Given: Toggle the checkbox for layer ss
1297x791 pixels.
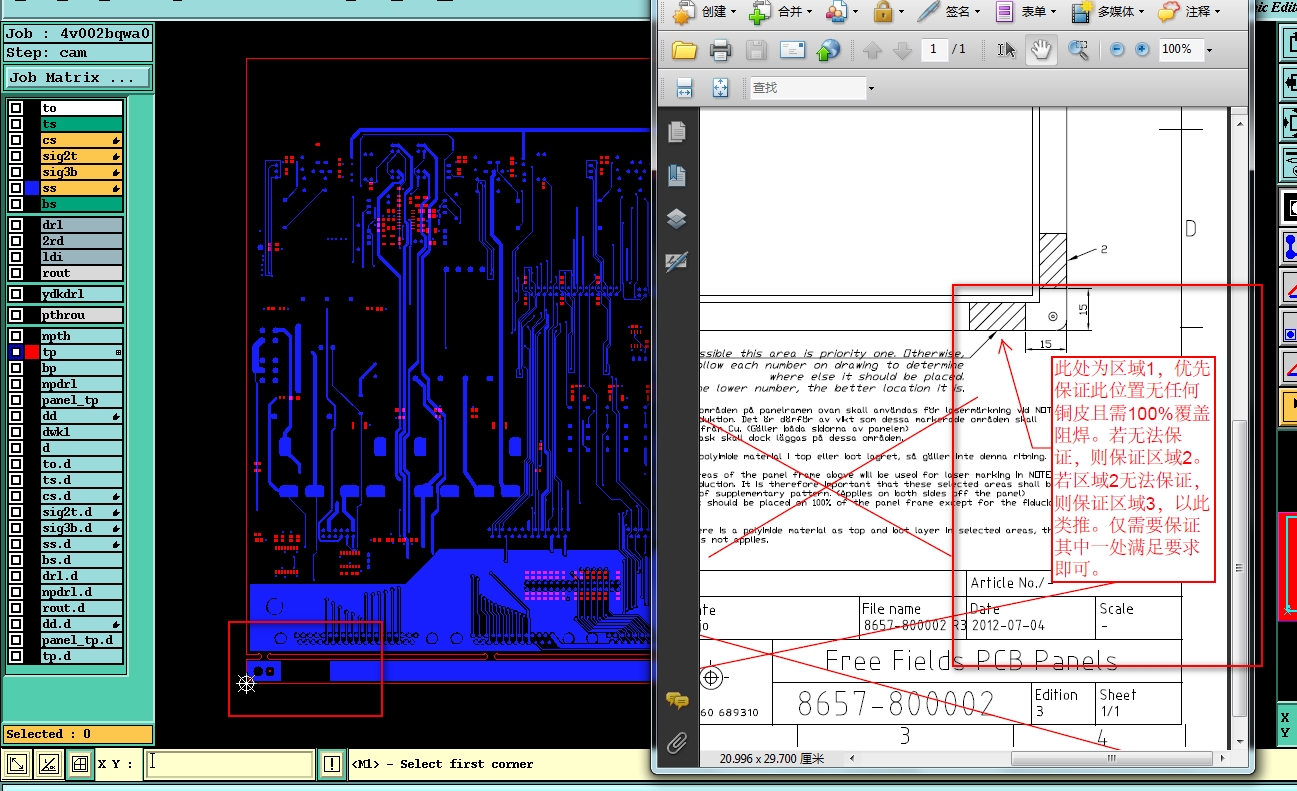Looking at the screenshot, I should click(16, 188).
